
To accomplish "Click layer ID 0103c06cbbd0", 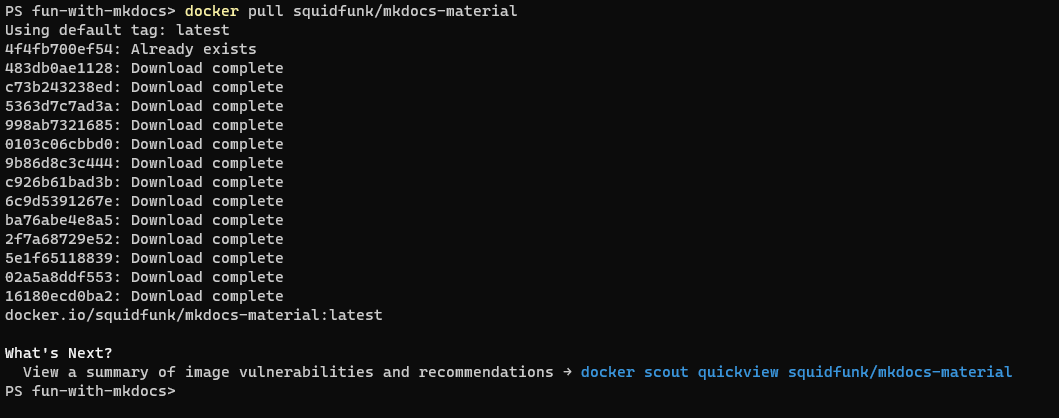I will point(62,144).
